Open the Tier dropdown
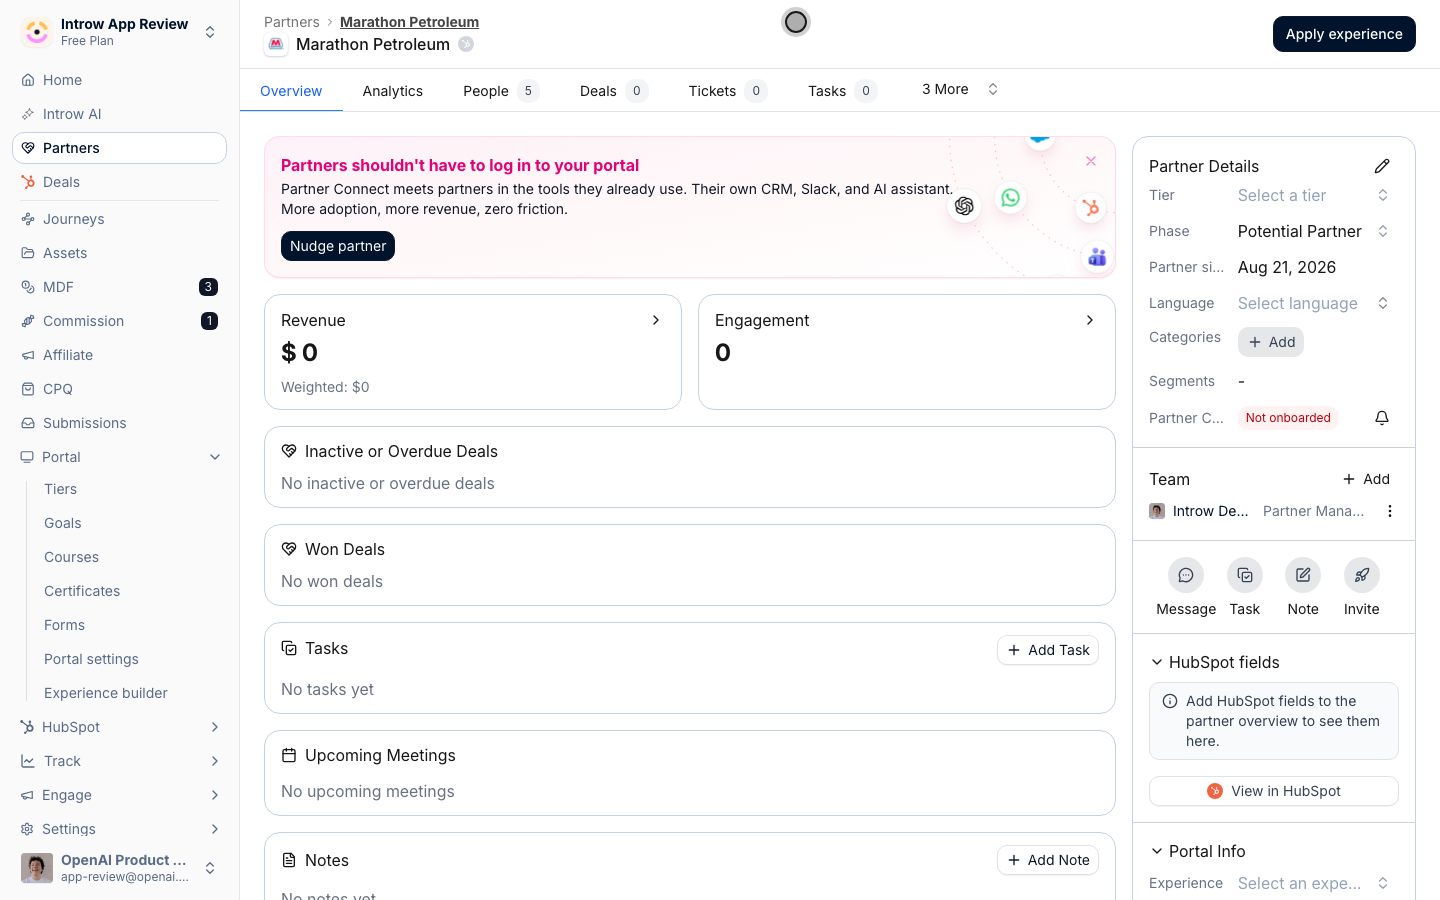 (x=1313, y=195)
